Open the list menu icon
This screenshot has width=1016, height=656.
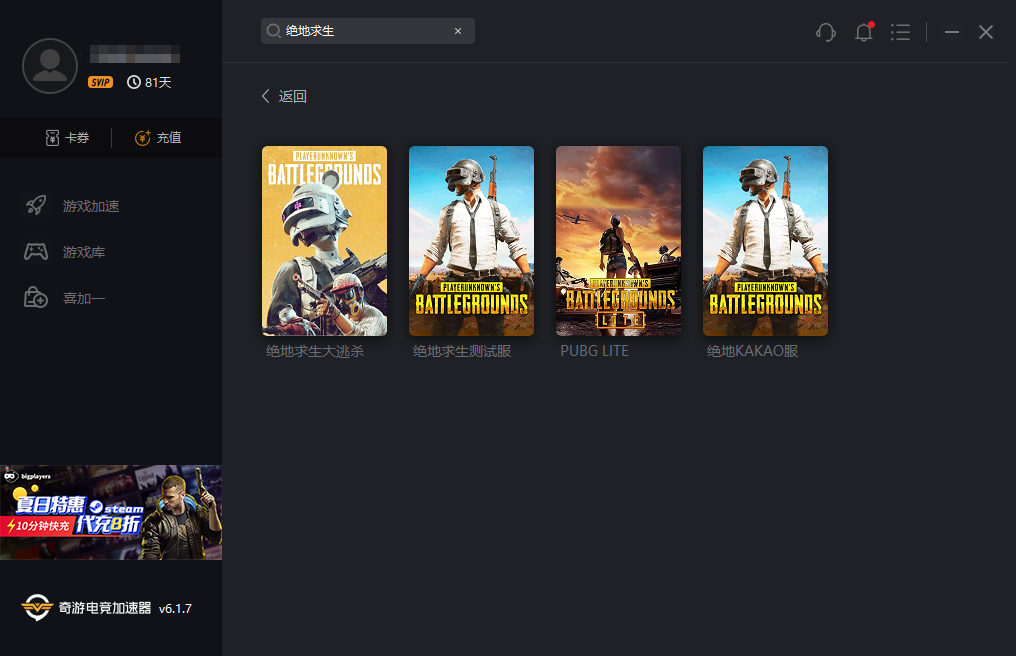pyautogui.click(x=900, y=32)
